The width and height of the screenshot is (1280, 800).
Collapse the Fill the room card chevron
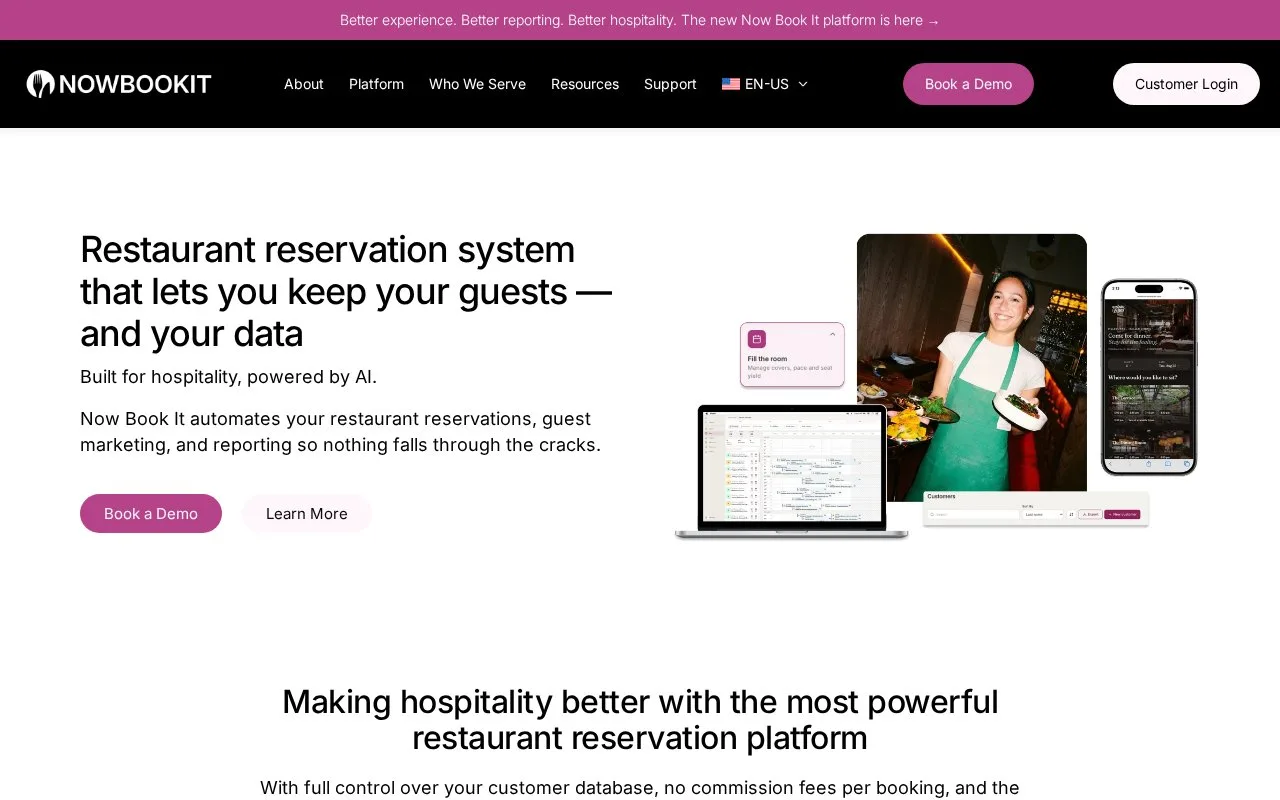click(833, 335)
